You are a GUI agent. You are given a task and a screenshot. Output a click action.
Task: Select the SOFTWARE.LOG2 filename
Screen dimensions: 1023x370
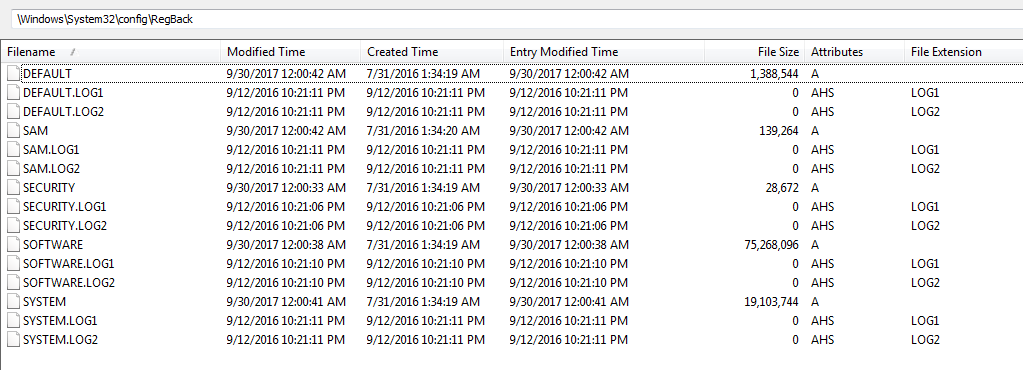69,283
